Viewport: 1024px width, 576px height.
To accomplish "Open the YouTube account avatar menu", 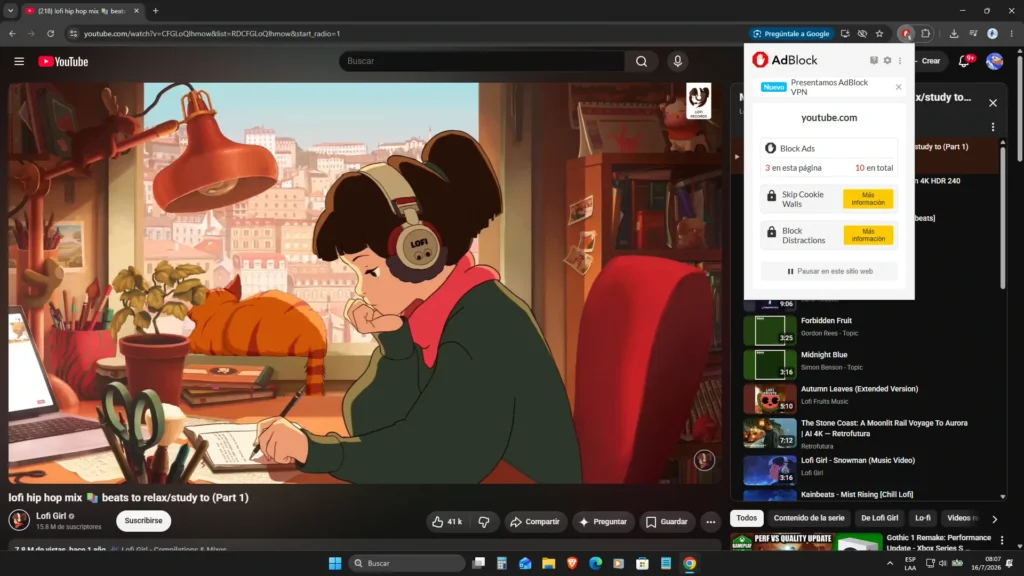I will [x=995, y=61].
